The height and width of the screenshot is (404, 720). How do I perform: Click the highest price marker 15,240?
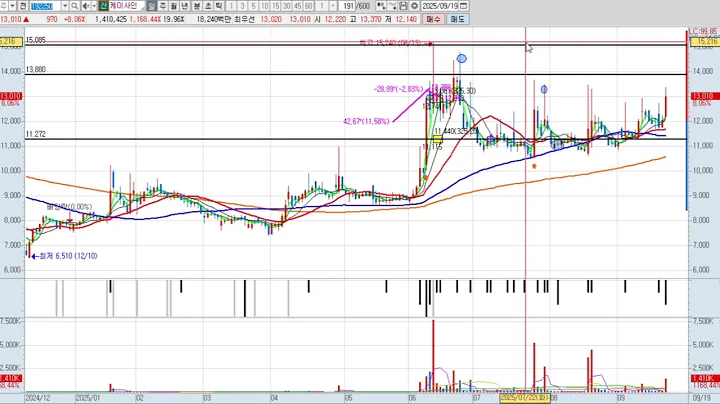pos(395,43)
